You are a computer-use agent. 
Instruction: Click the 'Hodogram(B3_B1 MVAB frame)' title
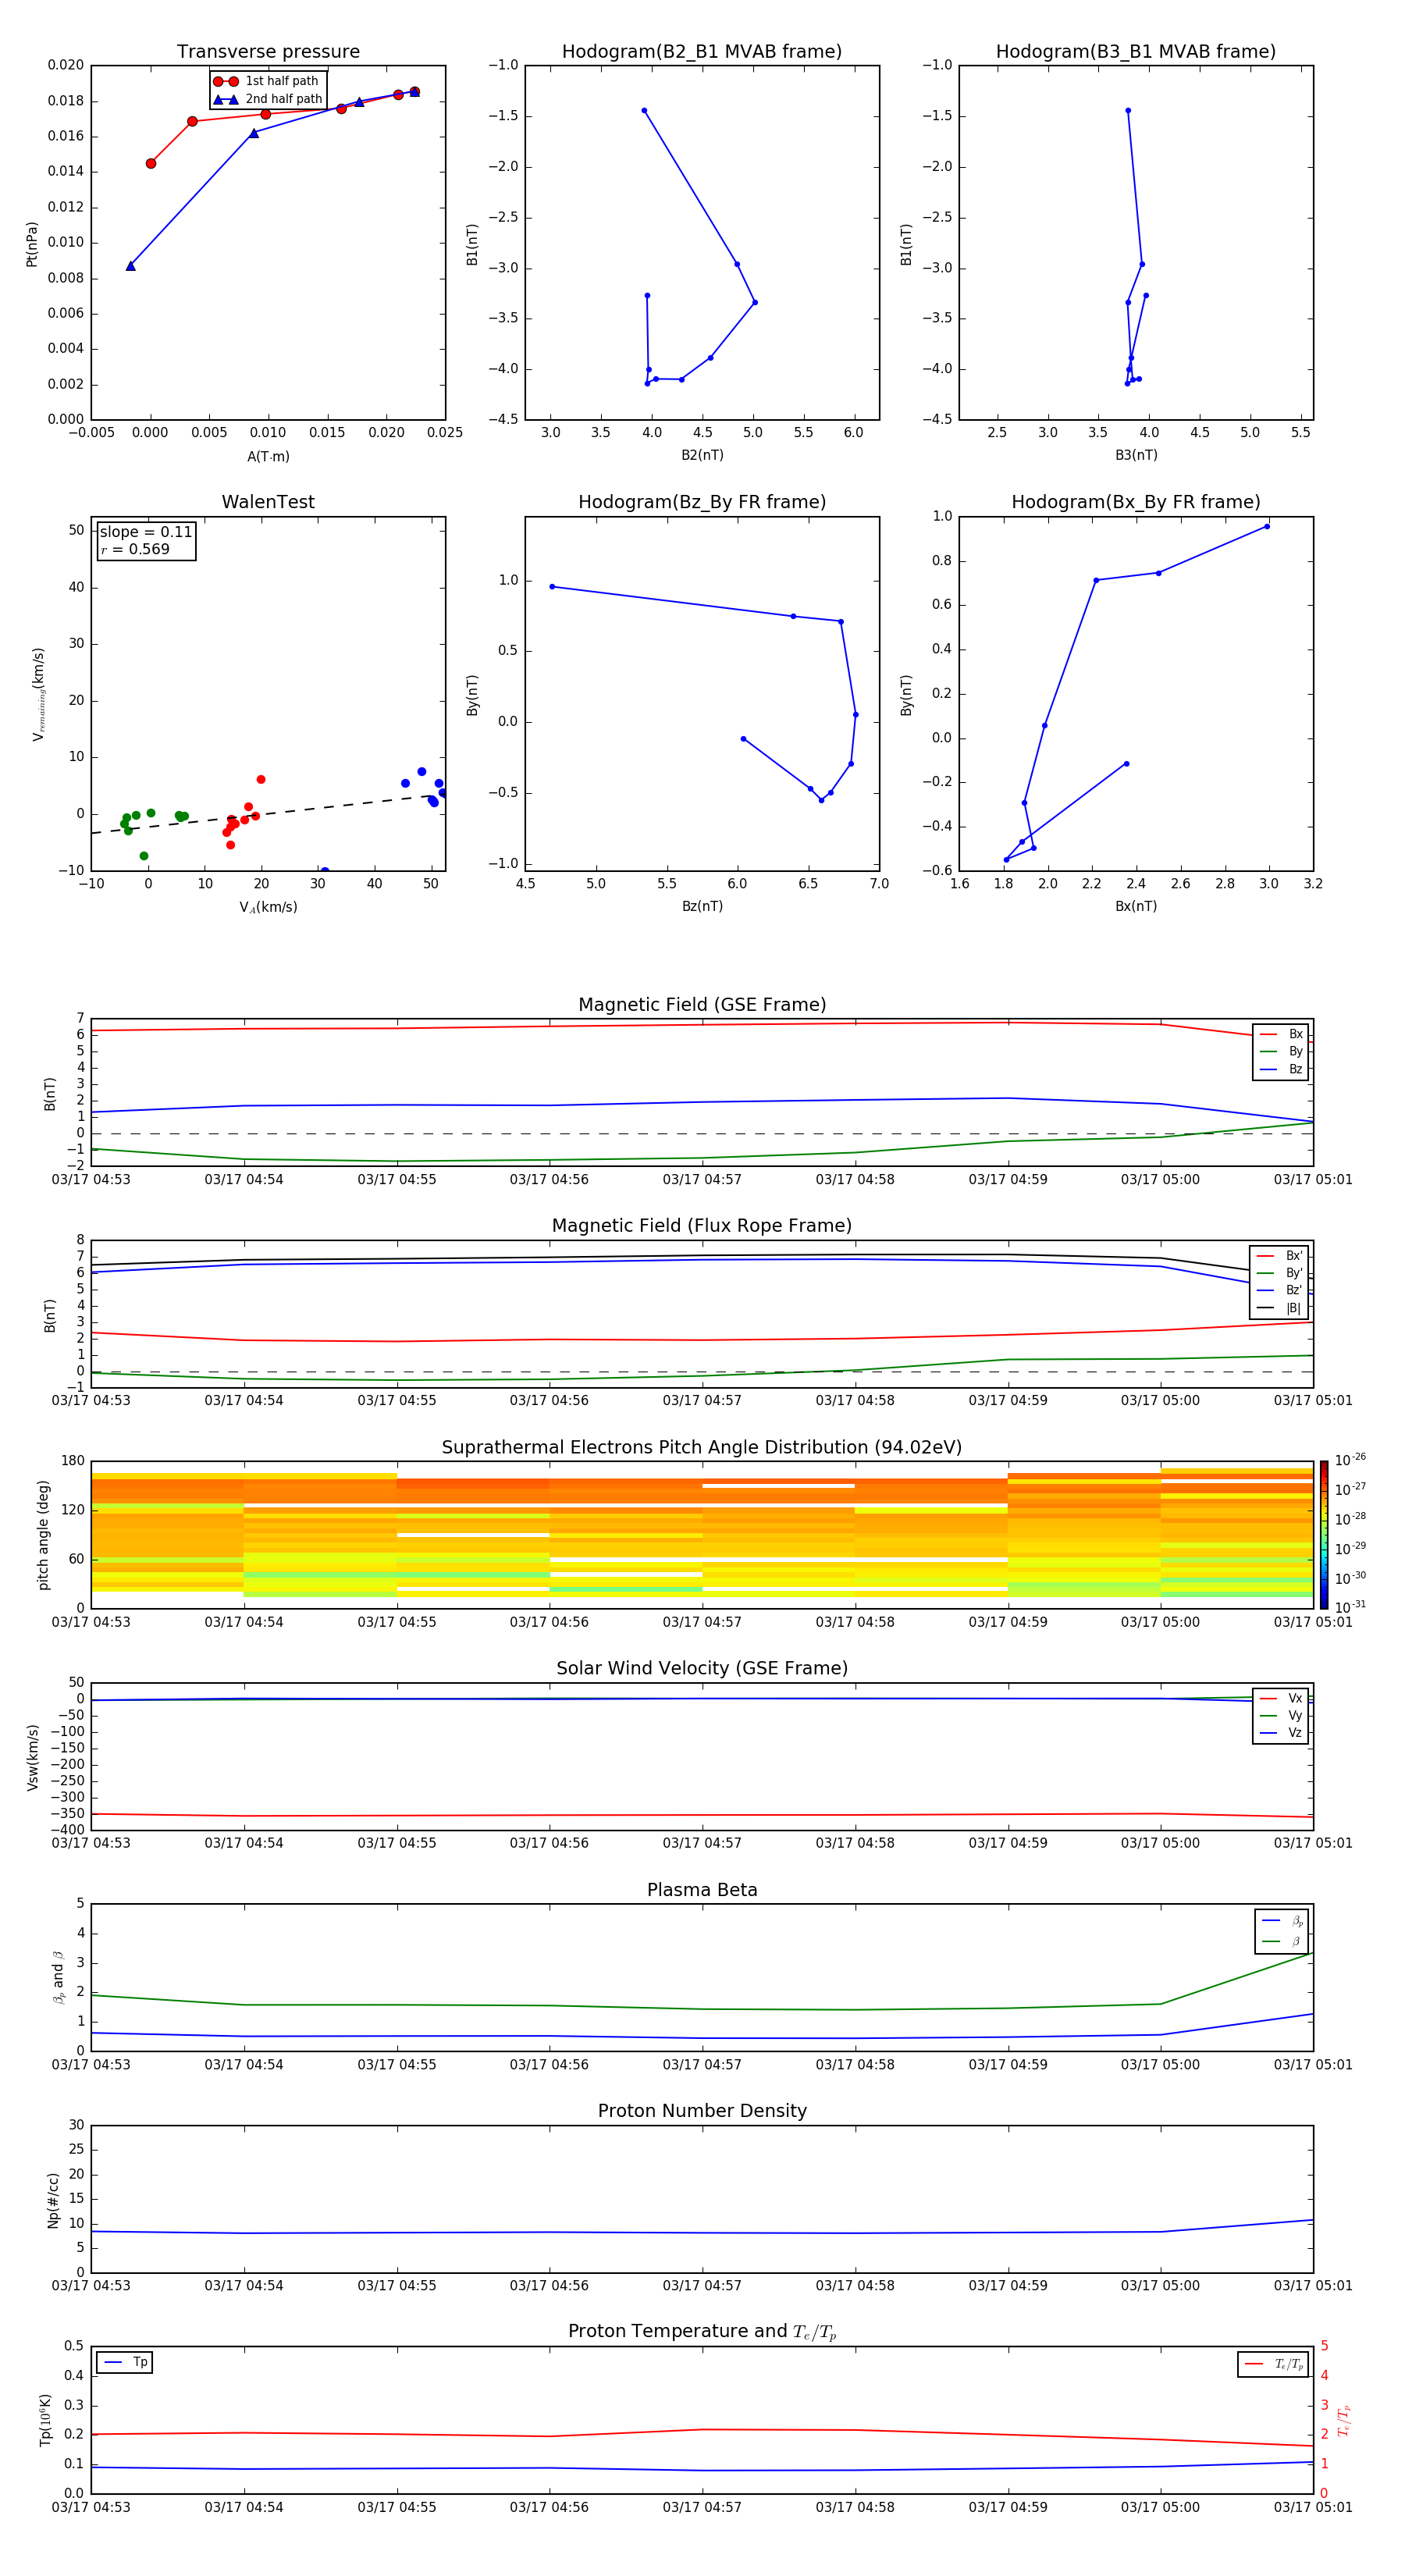click(x=1136, y=51)
